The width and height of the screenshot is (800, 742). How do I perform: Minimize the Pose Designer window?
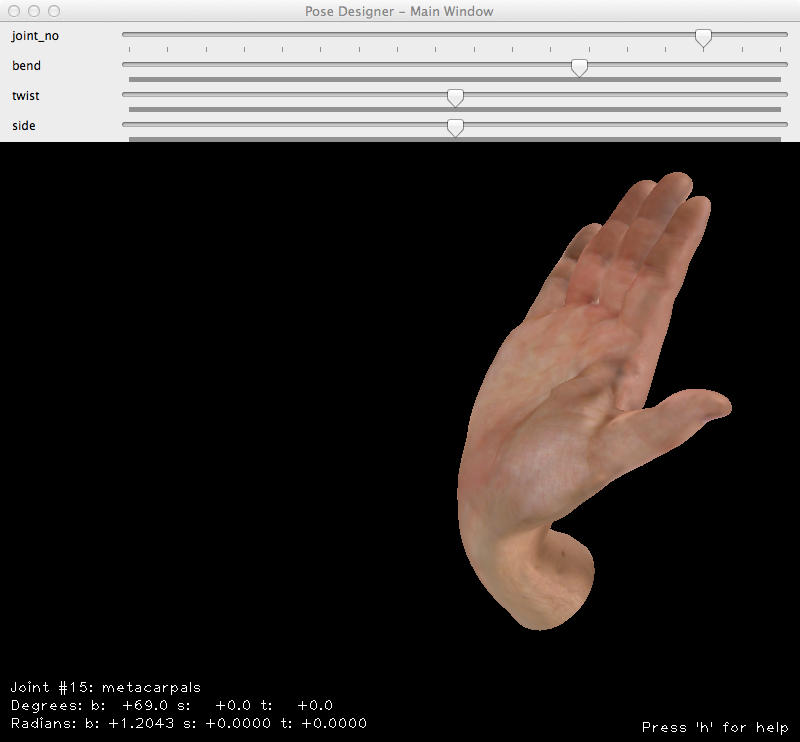pos(34,11)
